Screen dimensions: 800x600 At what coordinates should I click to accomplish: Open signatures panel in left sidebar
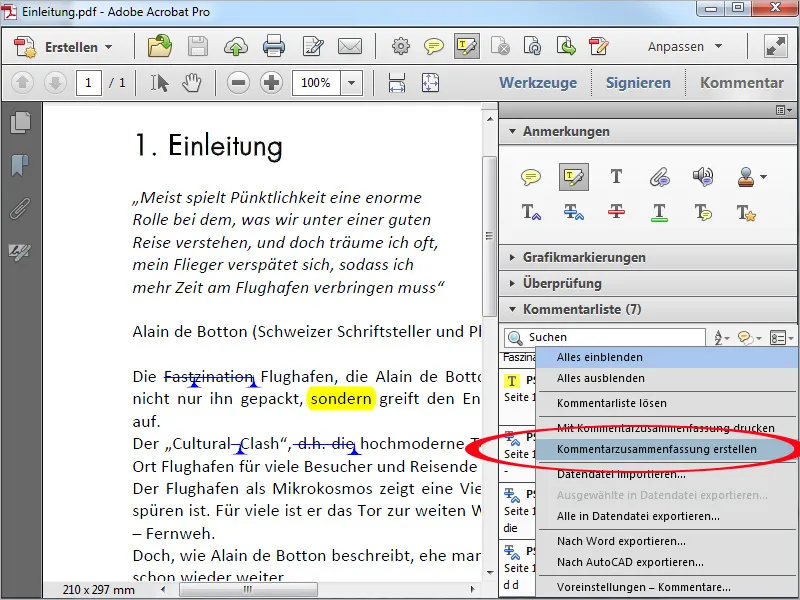(x=19, y=251)
